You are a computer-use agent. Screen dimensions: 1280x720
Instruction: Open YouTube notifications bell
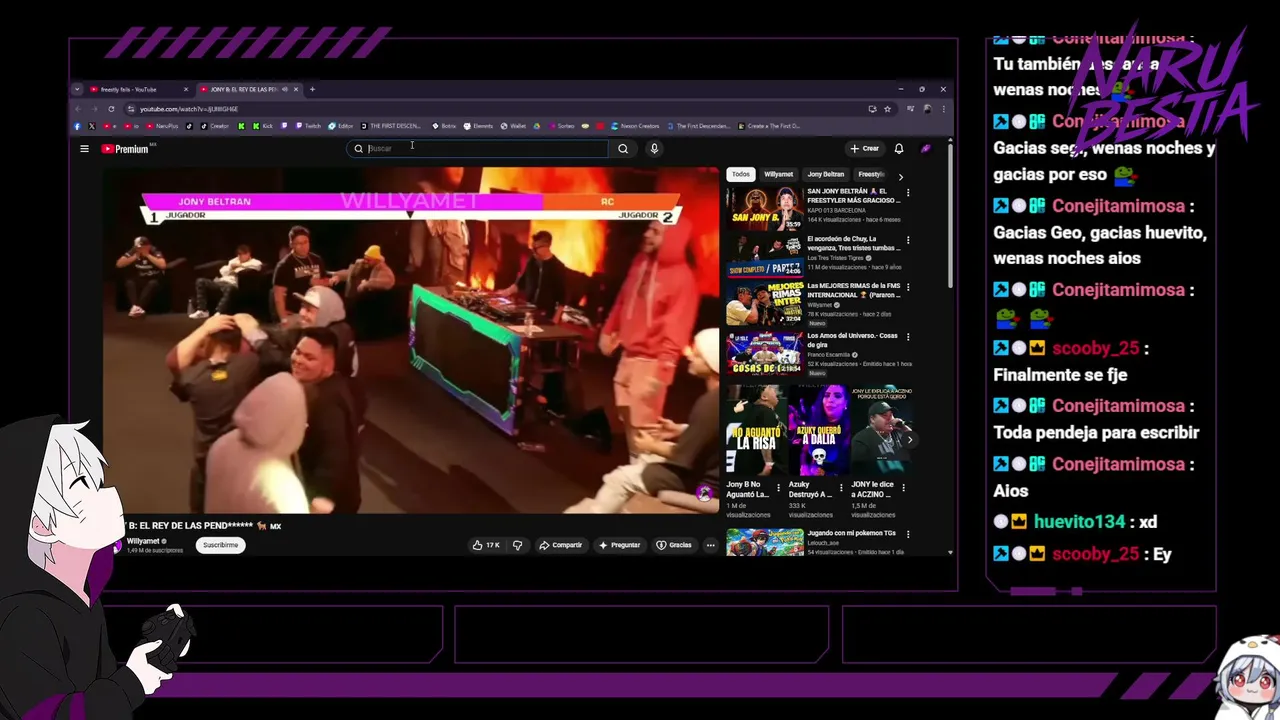click(899, 149)
